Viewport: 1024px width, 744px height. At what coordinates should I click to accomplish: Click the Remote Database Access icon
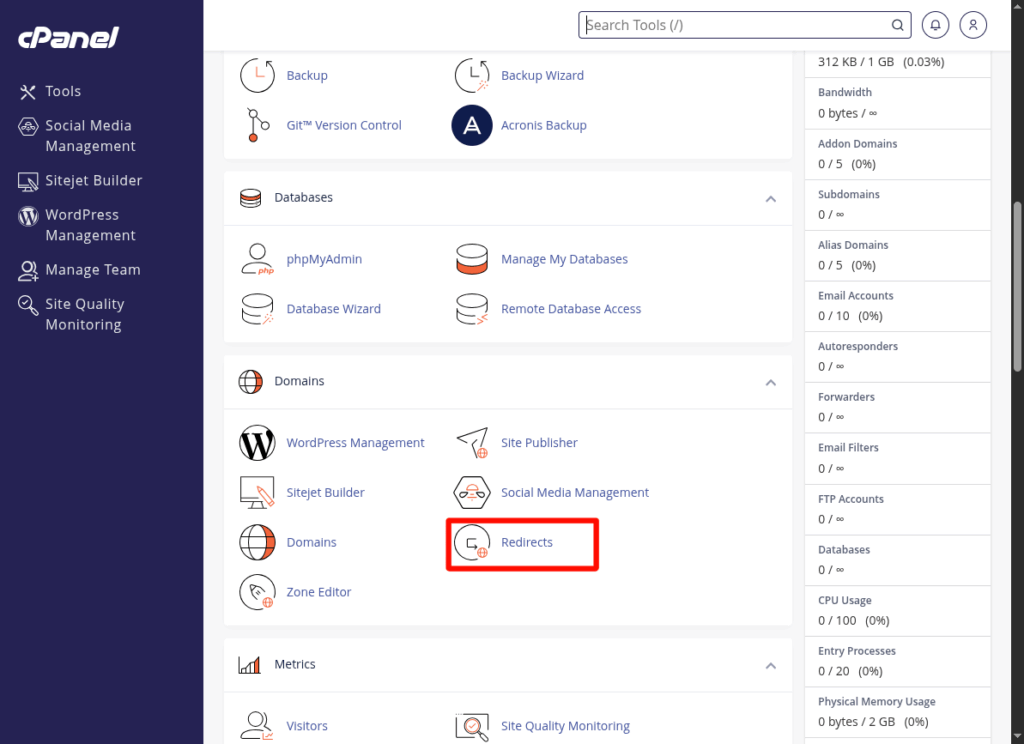pos(472,309)
